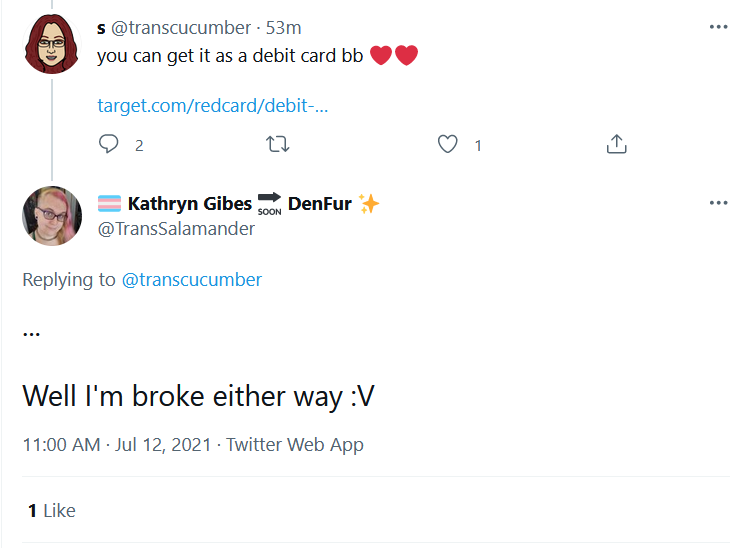Screen dimensions: 748x548
Task: Click the @transcucumber mention in Replying to
Action: click(192, 279)
